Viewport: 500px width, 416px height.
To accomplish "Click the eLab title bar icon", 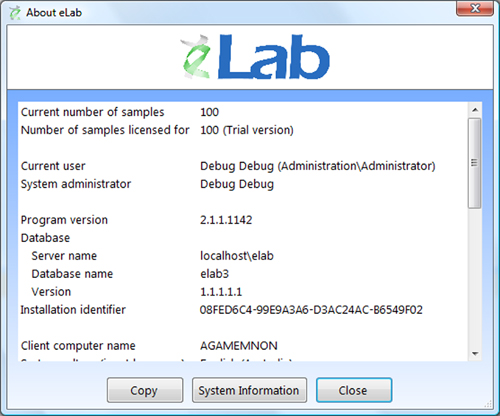I will pos(15,13).
